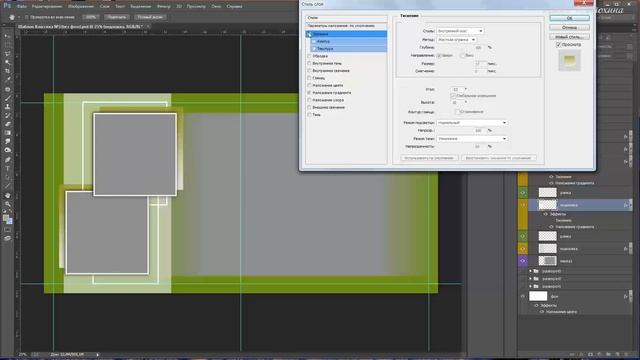The image size is (640, 360).
Task: Click Использовать по умолчанию button
Action: 429,158
